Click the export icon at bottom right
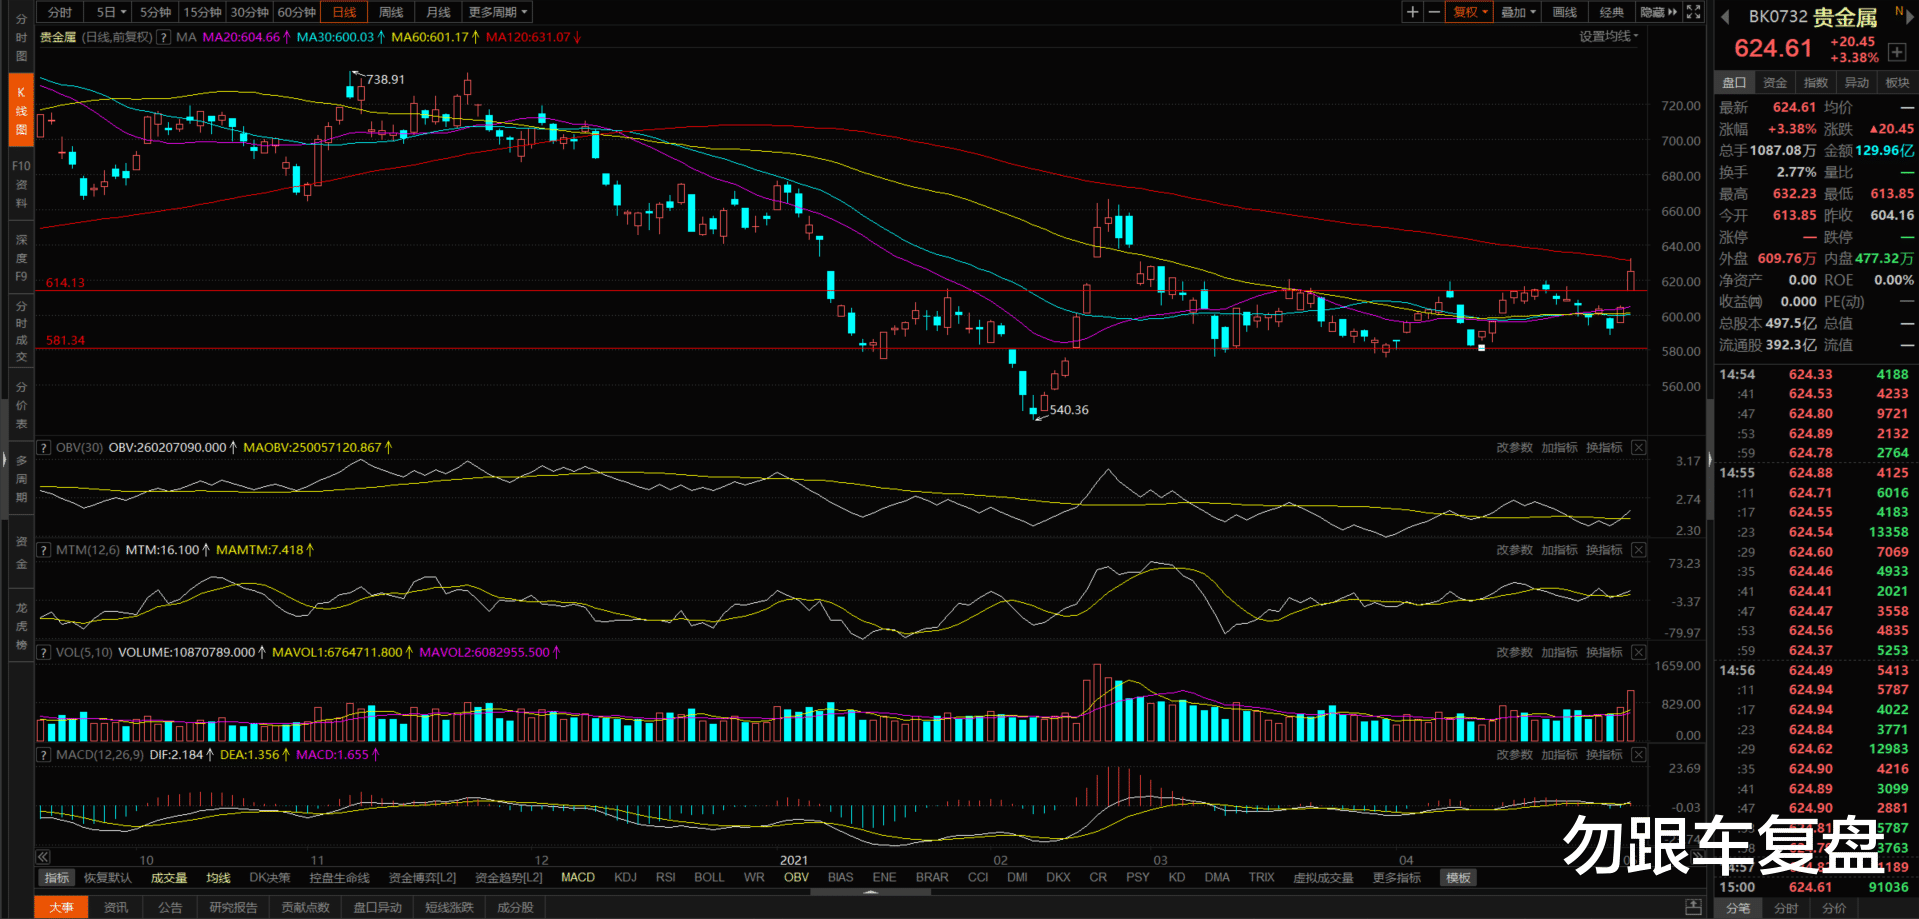 [x=1693, y=907]
